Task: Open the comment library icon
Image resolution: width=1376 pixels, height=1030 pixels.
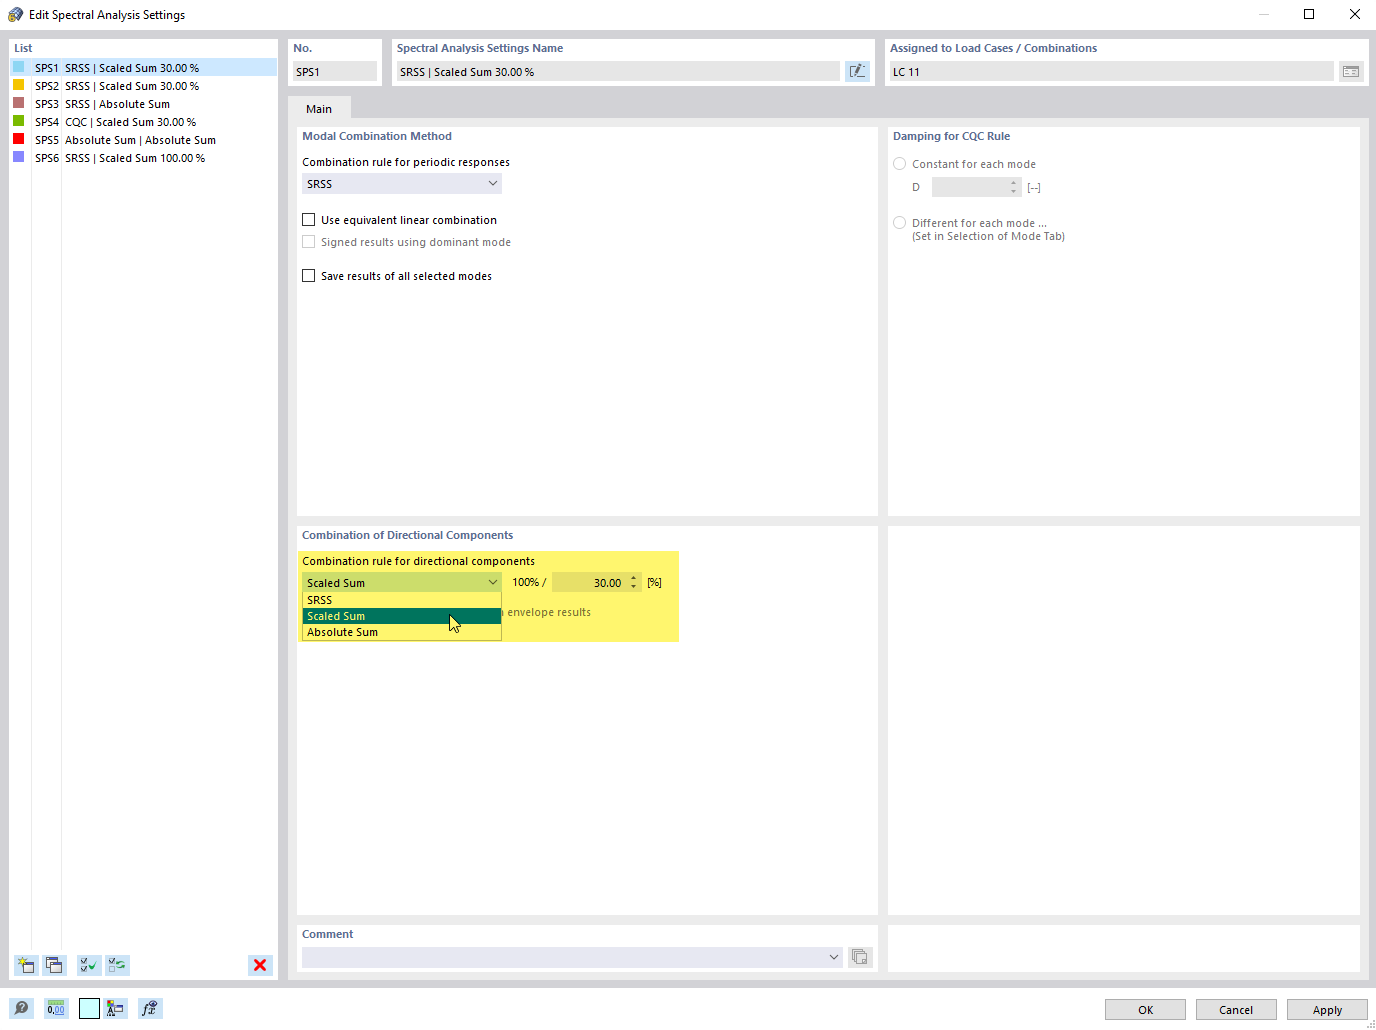Action: click(860, 957)
